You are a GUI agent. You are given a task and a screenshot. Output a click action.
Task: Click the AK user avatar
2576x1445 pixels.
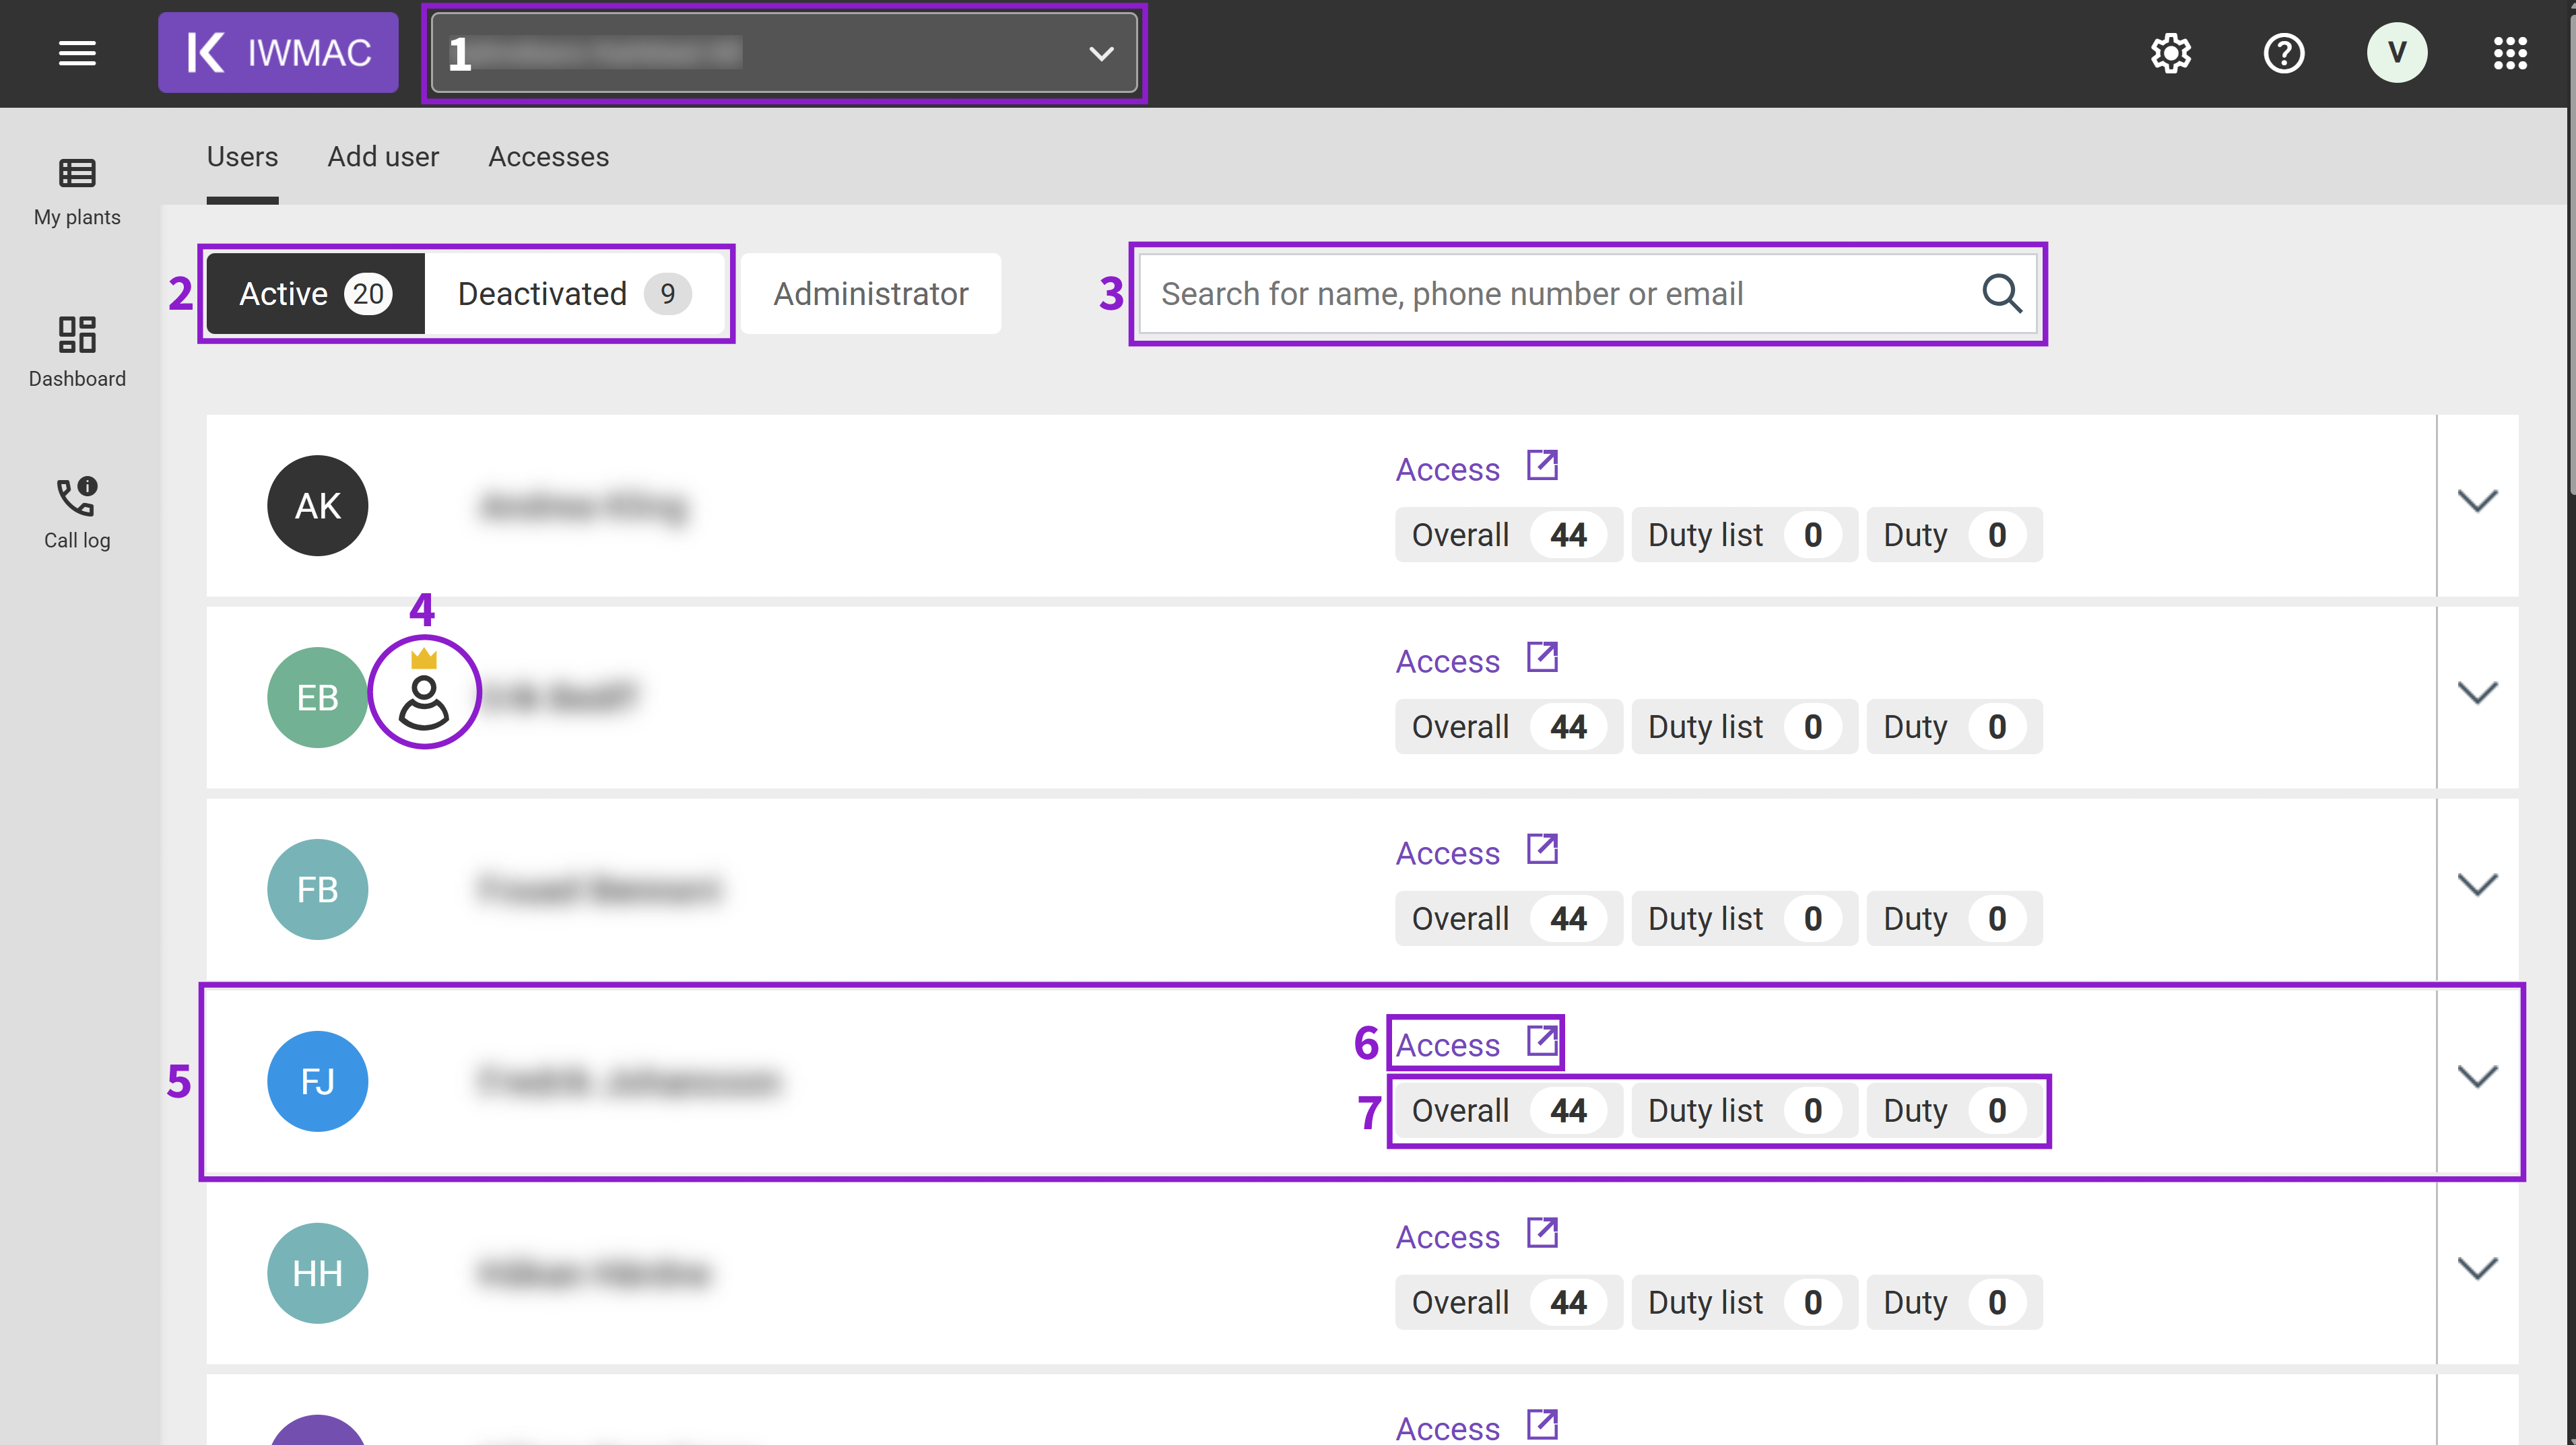click(317, 506)
